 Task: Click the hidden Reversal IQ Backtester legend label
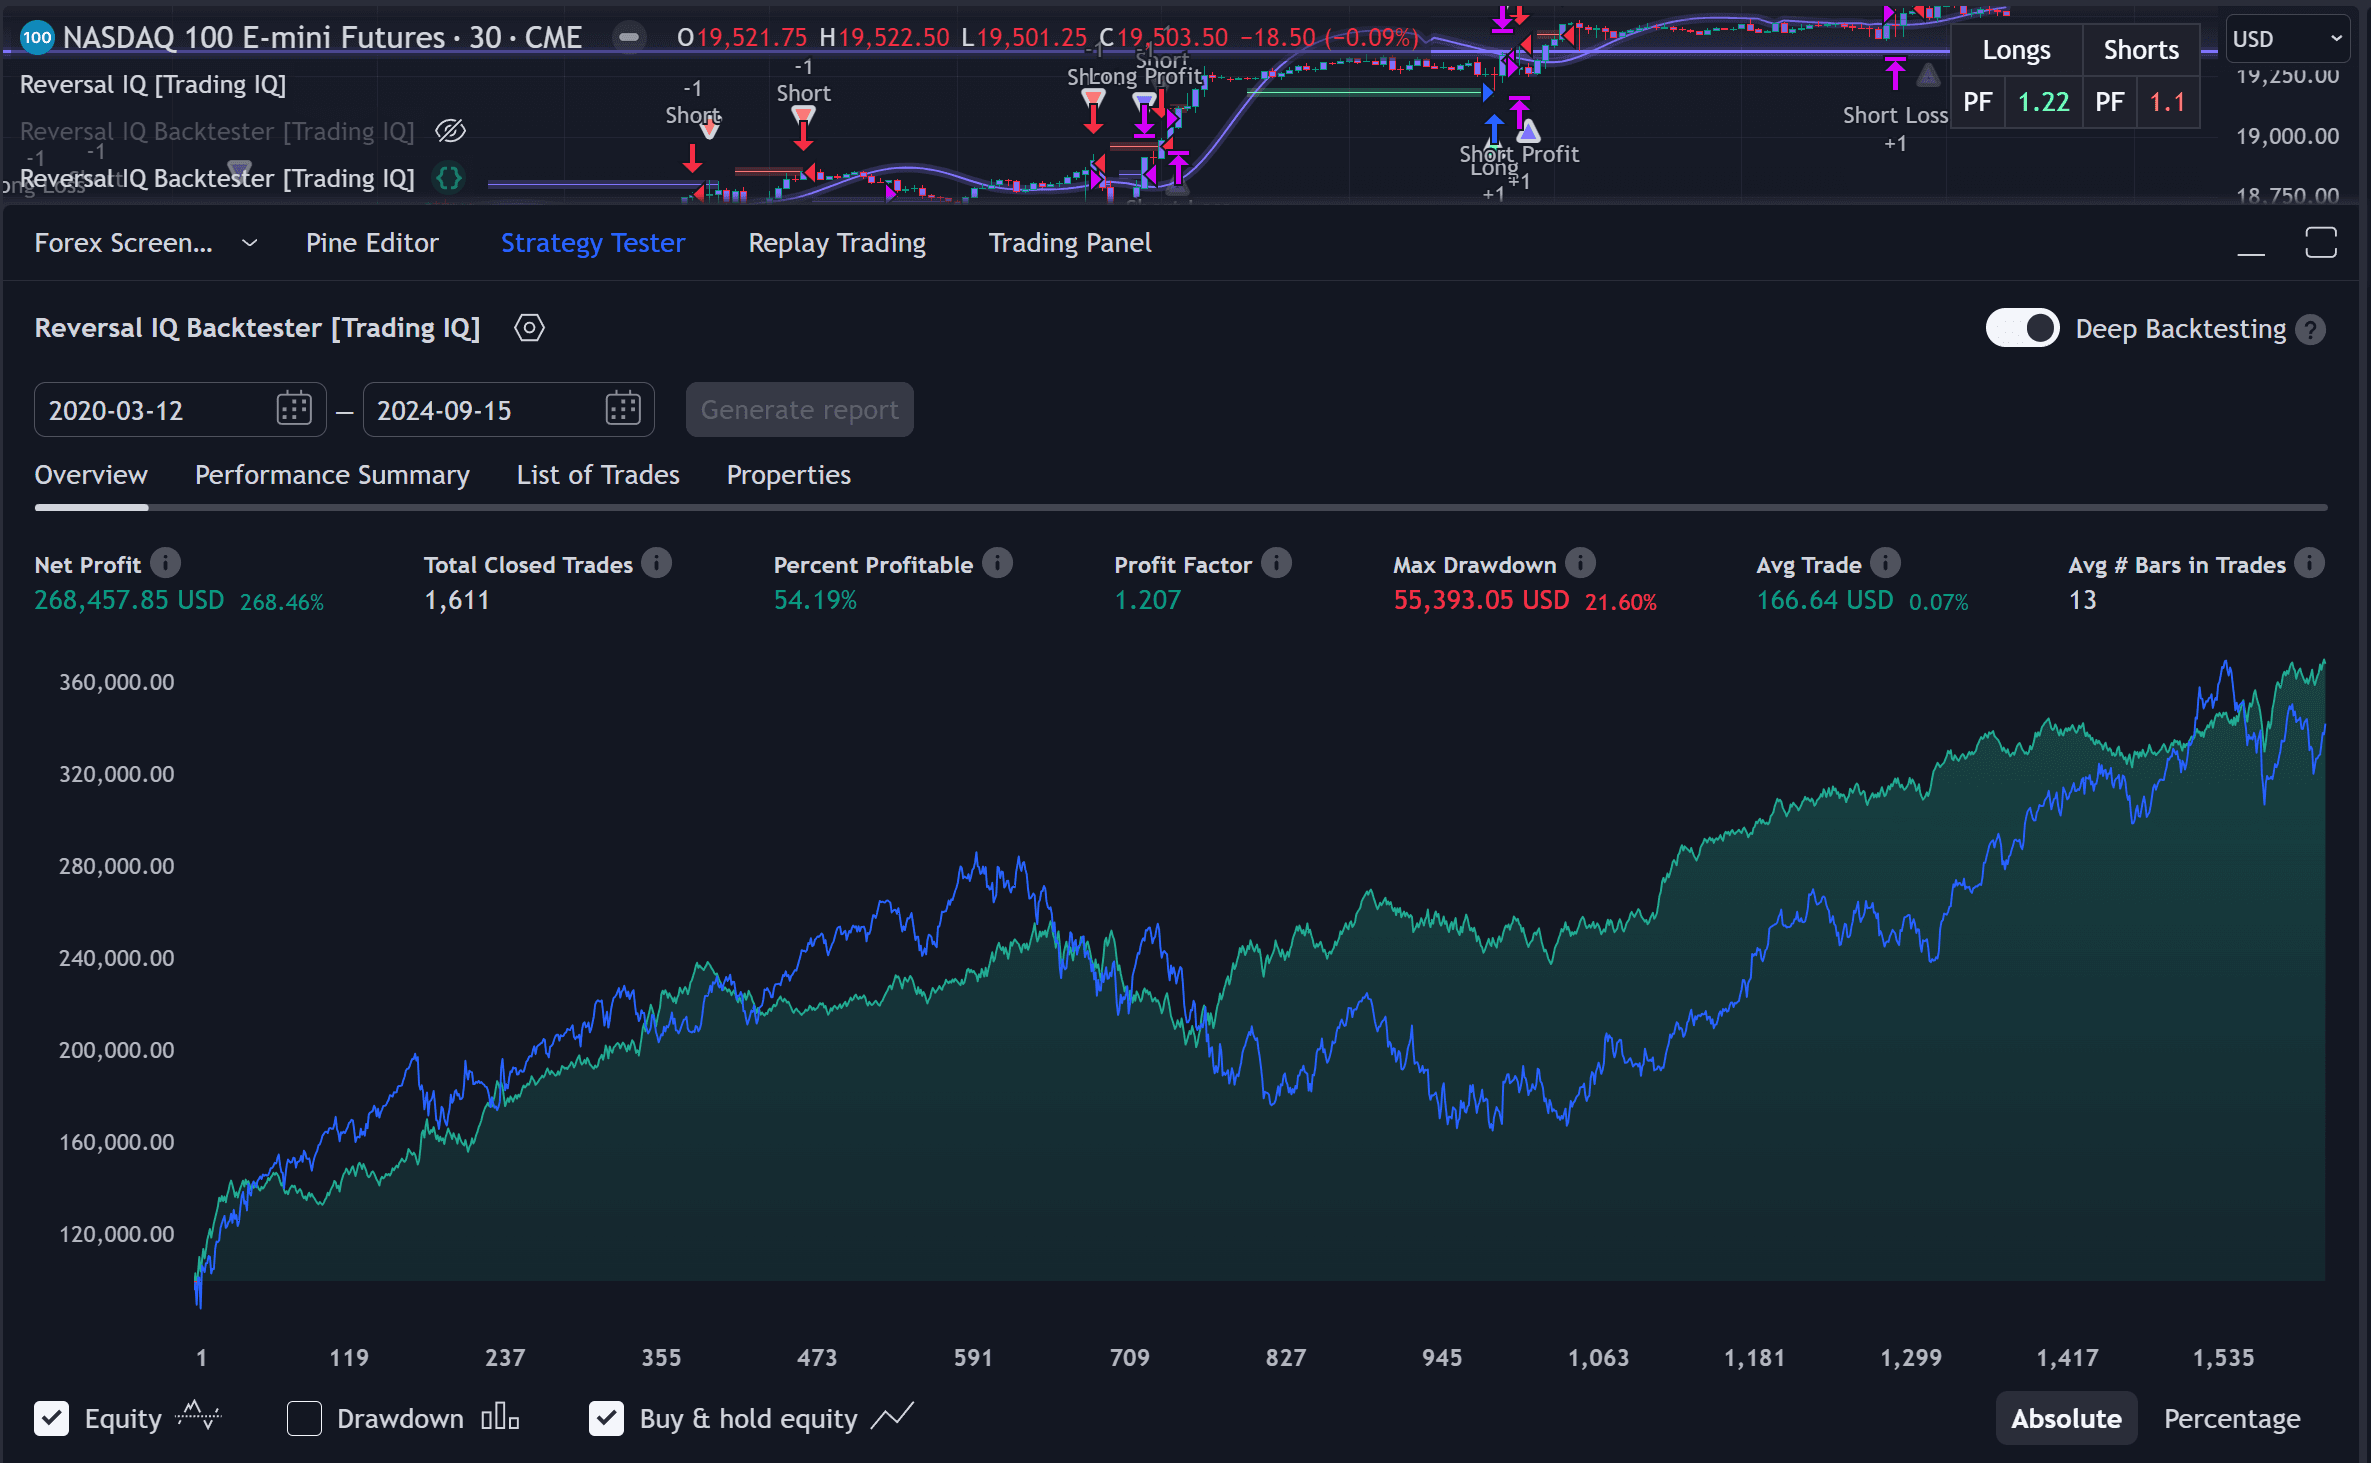pos(217,131)
